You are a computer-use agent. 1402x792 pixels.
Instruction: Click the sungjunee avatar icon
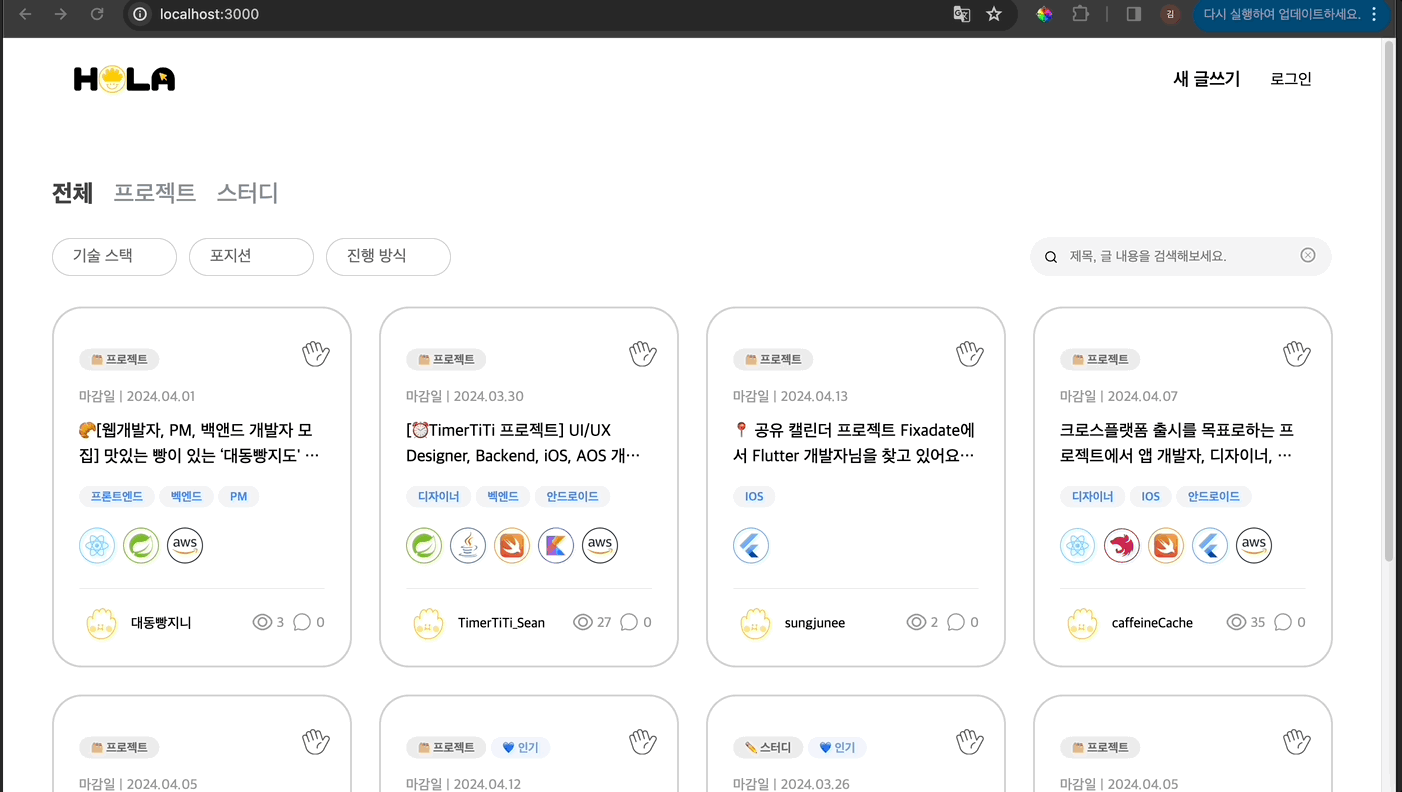(x=756, y=623)
